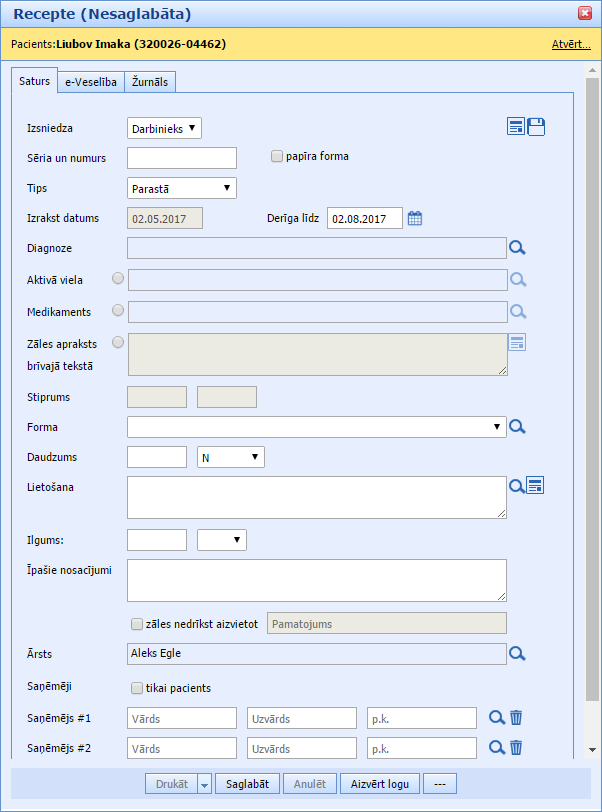Expand the Izsniedza Darbinieks dropdown

tap(165, 128)
